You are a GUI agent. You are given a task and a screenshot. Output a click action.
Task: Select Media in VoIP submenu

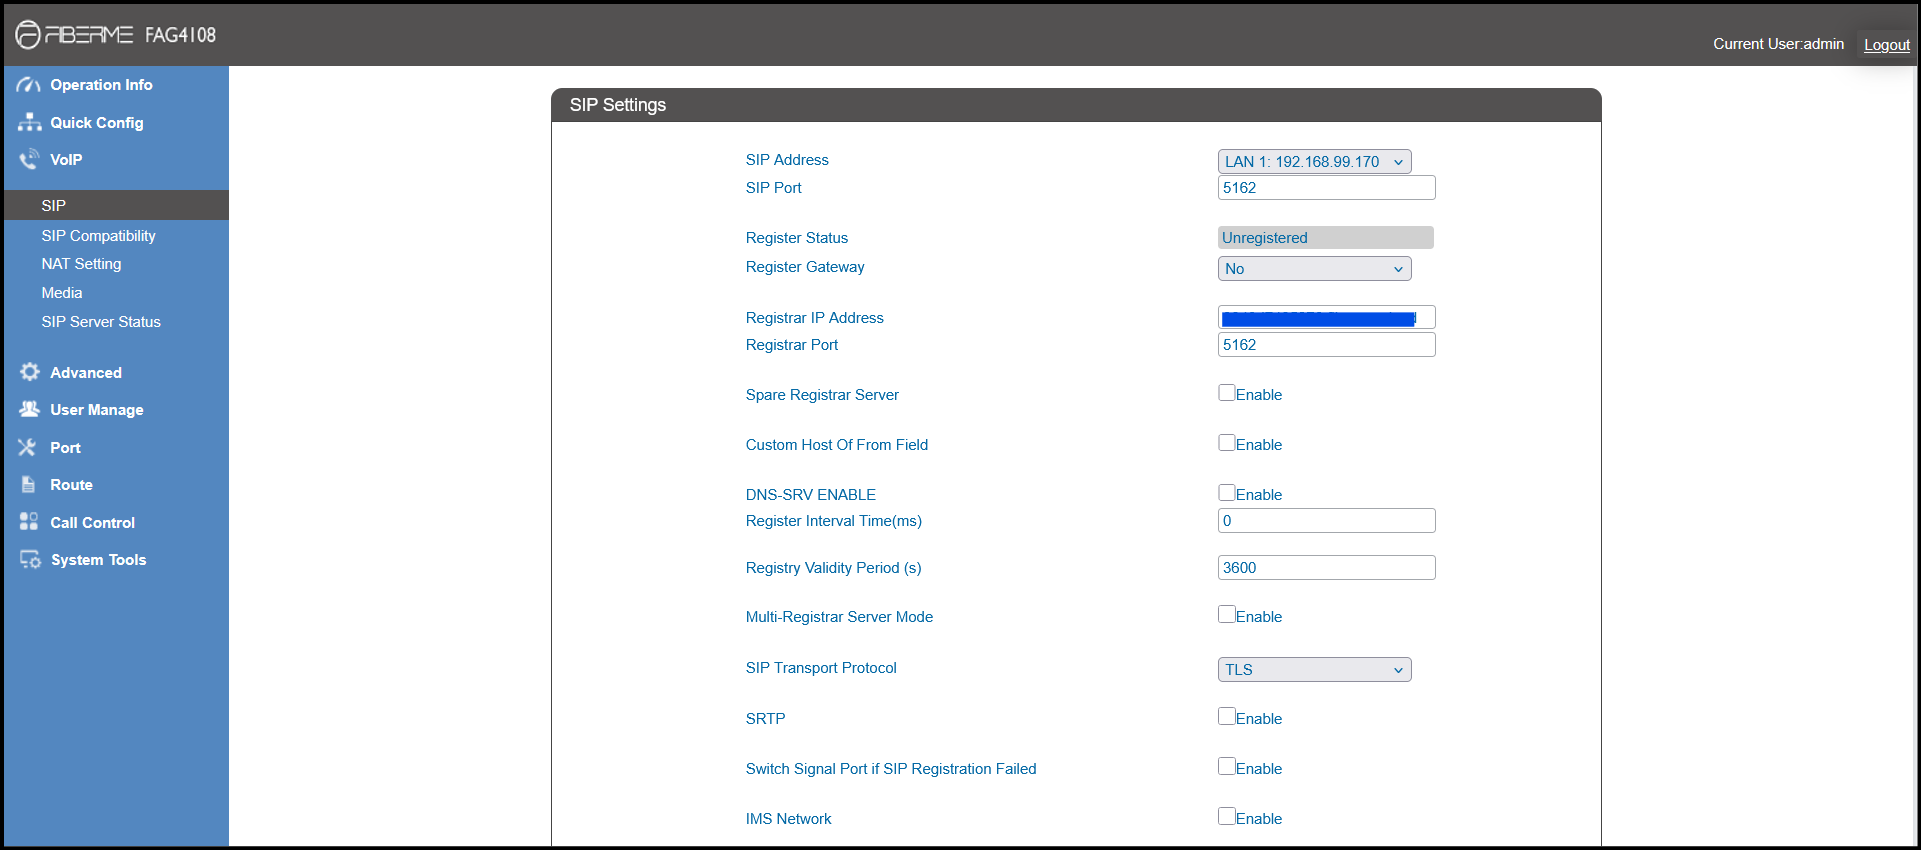pyautogui.click(x=62, y=293)
